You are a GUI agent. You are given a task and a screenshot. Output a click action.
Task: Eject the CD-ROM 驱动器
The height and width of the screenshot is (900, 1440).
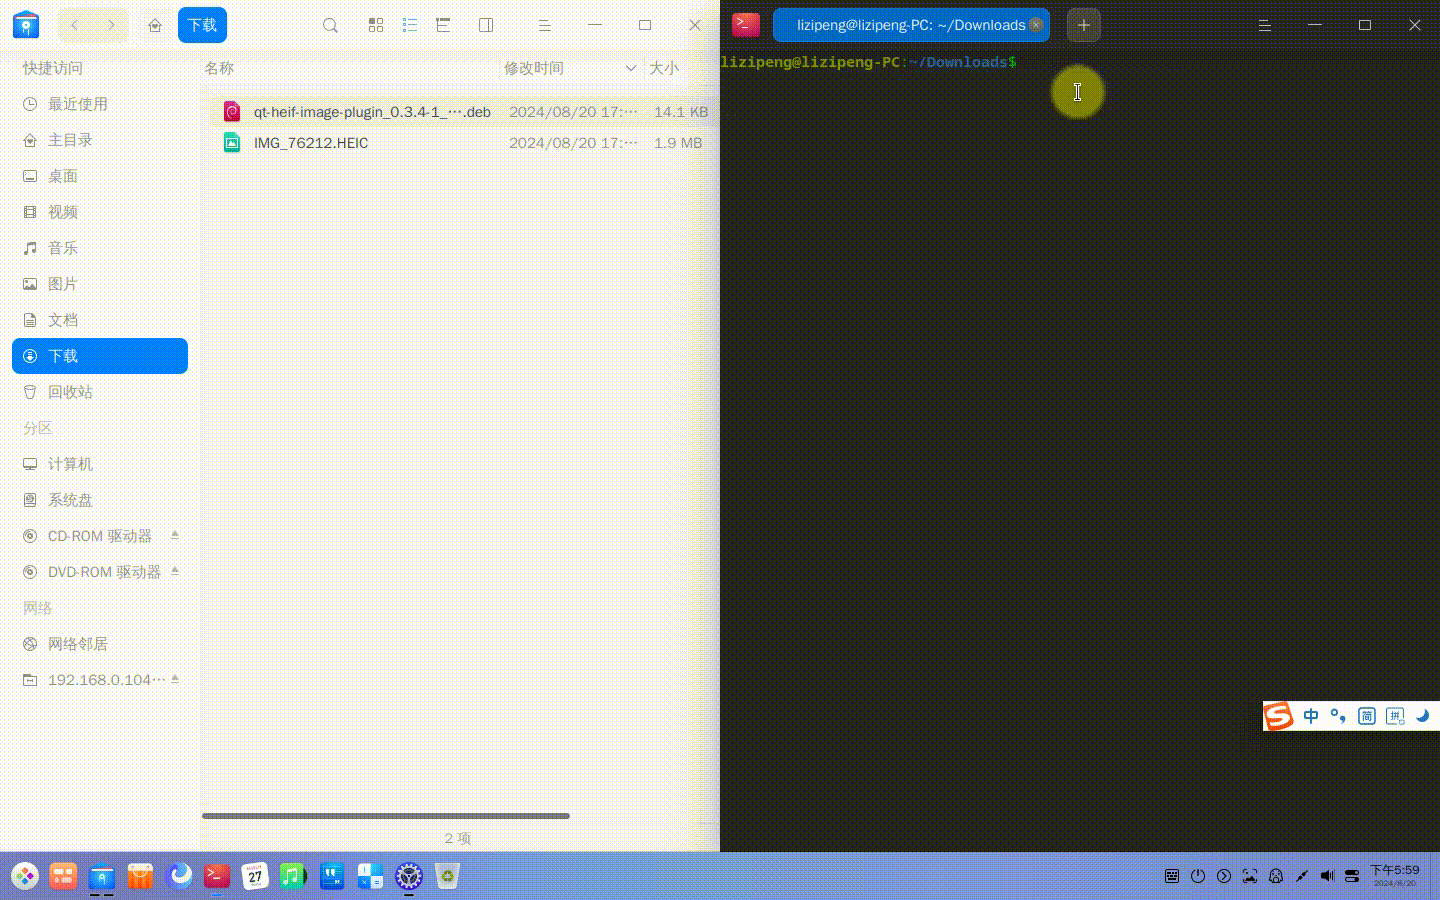click(x=175, y=535)
